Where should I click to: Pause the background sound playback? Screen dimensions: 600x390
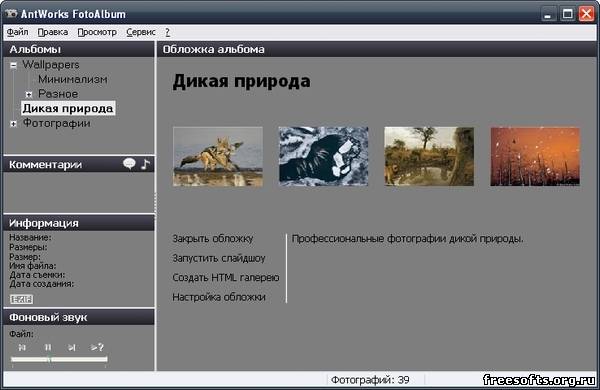(x=48, y=348)
